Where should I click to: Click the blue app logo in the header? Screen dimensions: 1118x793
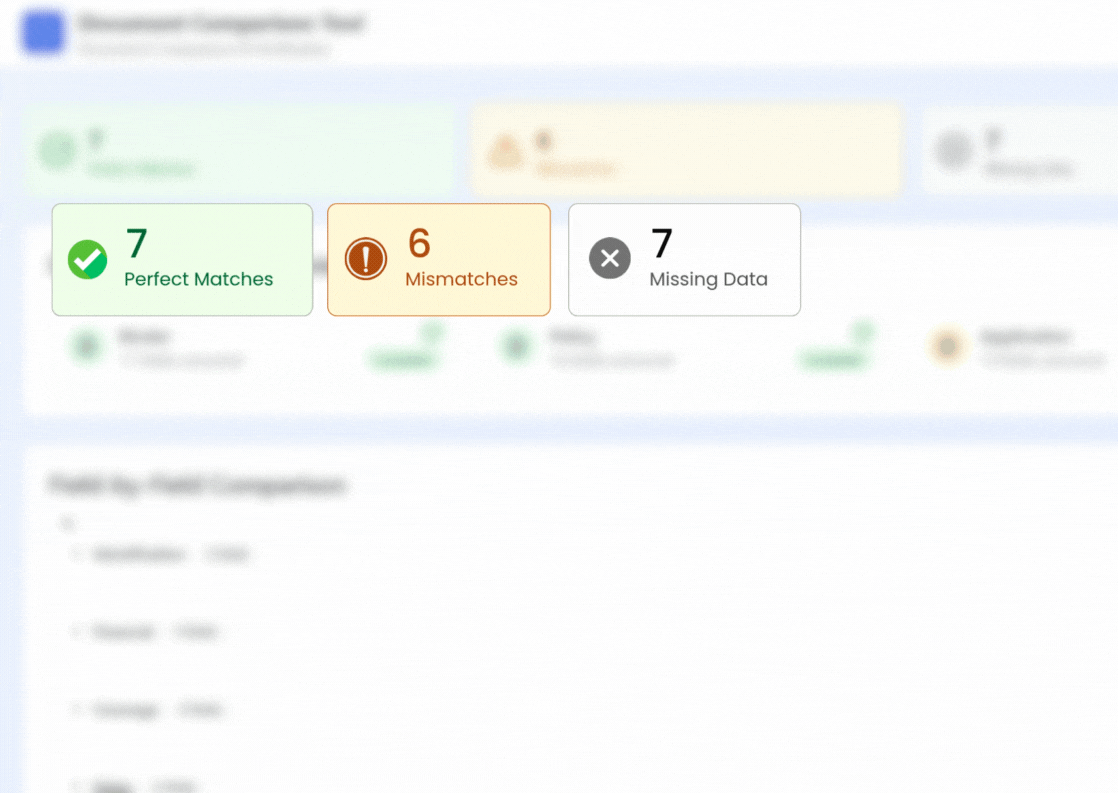point(43,34)
